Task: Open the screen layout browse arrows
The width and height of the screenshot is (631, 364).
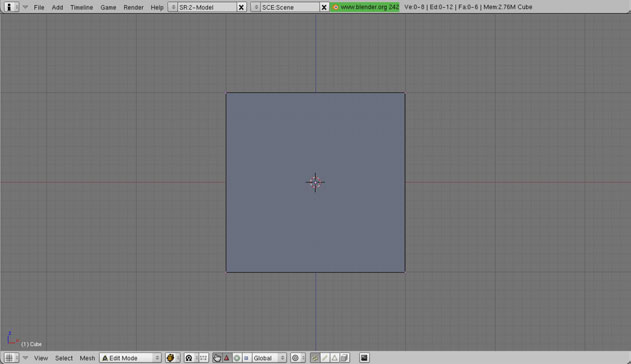Action: coord(173,7)
